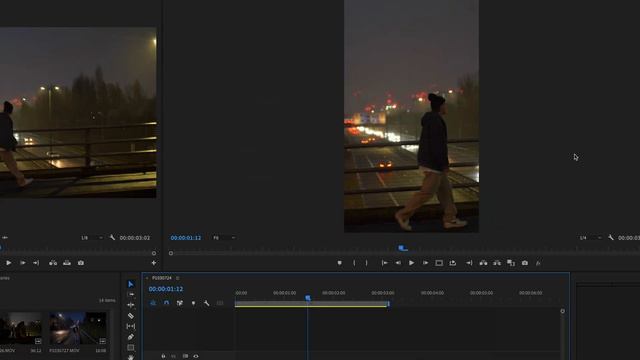Toggle nest-or-individual-clips insert mode in timeline
640x360 pixels.
tap(153, 303)
